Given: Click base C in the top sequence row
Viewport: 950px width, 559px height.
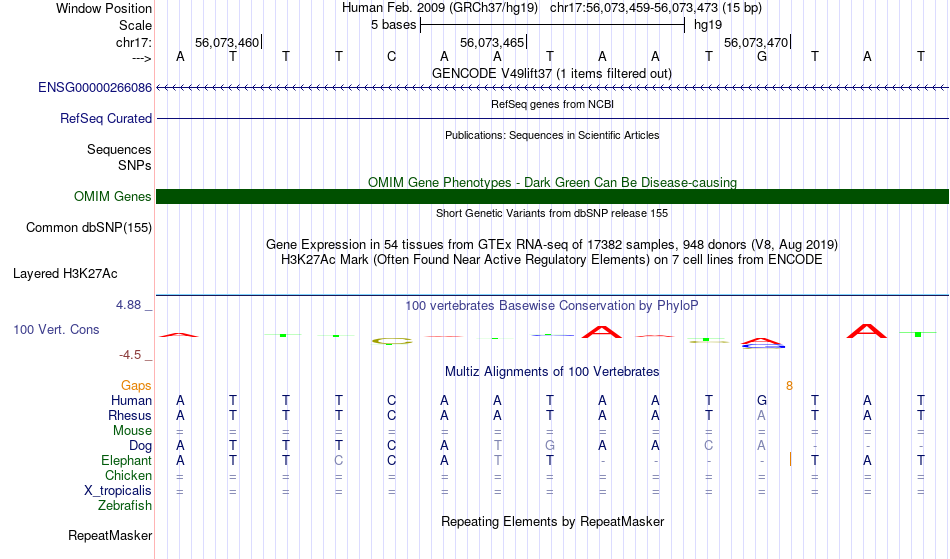Looking at the screenshot, I should coord(391,56).
